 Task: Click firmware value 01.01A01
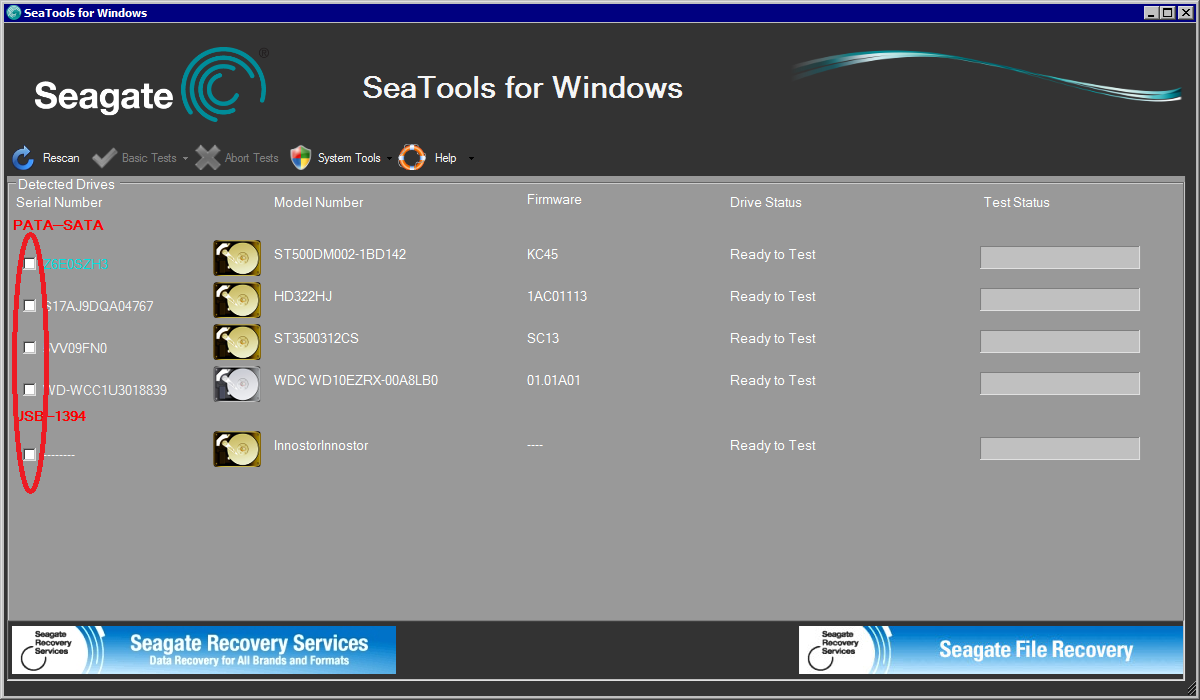click(554, 380)
